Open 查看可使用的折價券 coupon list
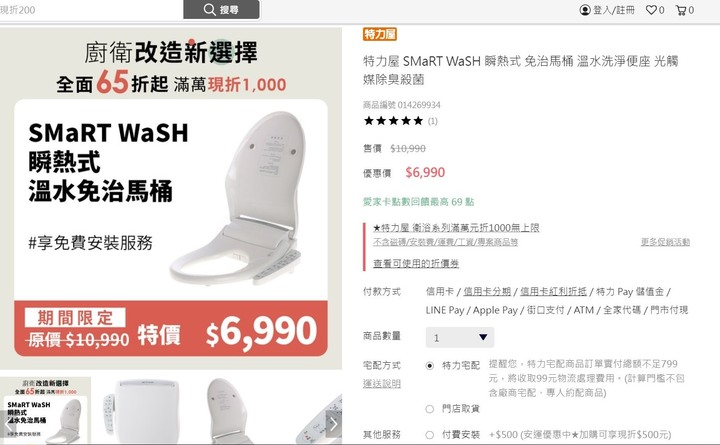This screenshot has height=445, width=720. point(416,264)
